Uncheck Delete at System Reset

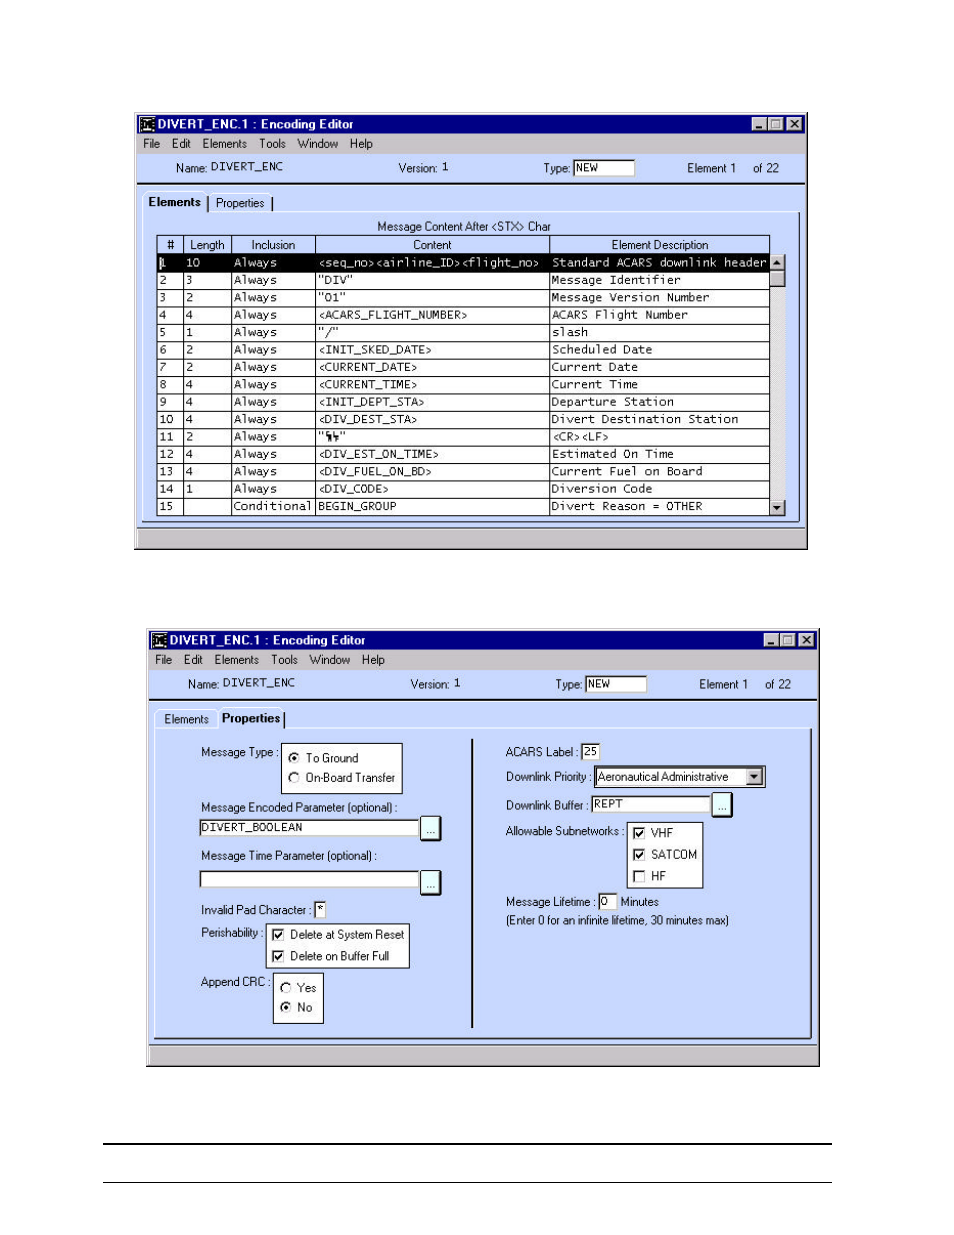point(278,935)
